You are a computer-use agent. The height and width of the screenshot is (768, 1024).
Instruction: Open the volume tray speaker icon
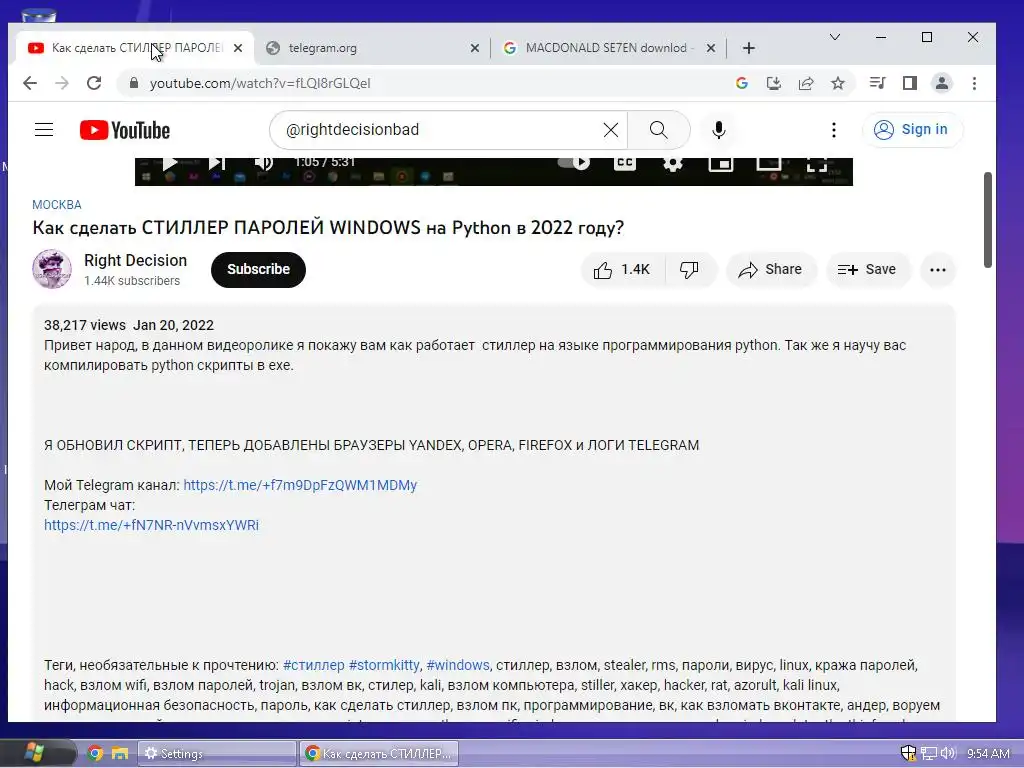(948, 753)
